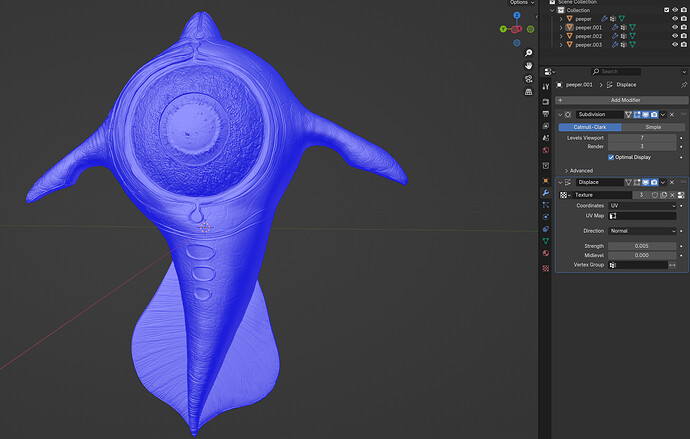This screenshot has width=690, height=439.
Task: Open the Physics properties tab
Action: coord(546,217)
